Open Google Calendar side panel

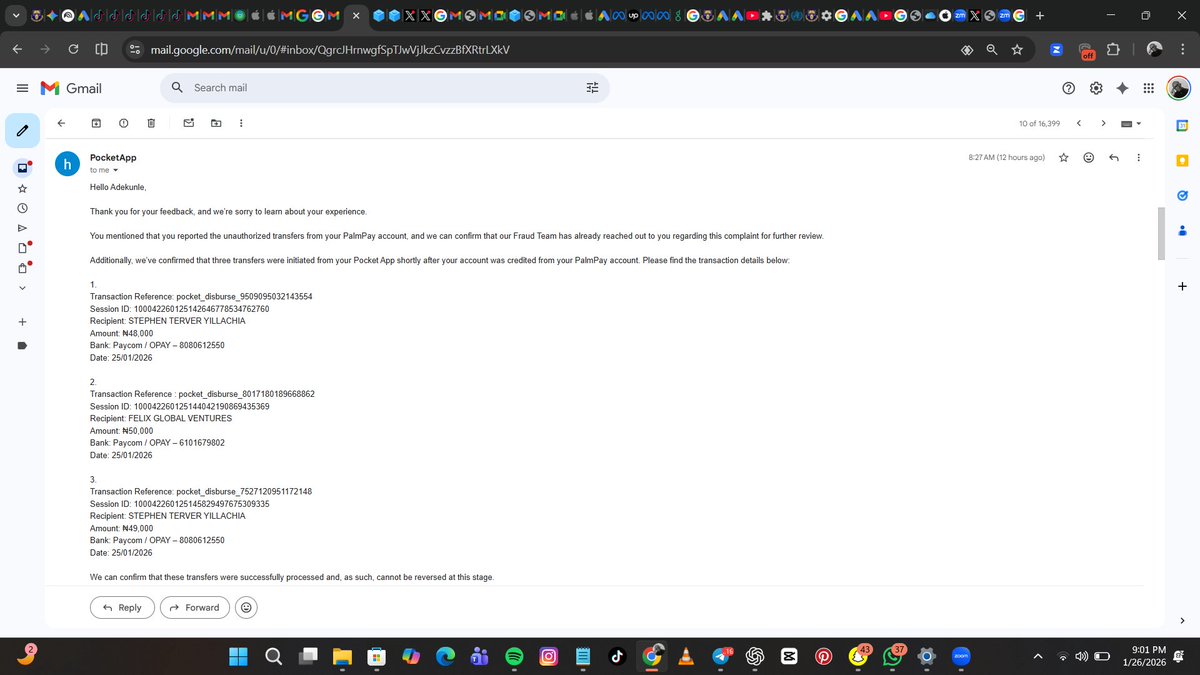1182,124
